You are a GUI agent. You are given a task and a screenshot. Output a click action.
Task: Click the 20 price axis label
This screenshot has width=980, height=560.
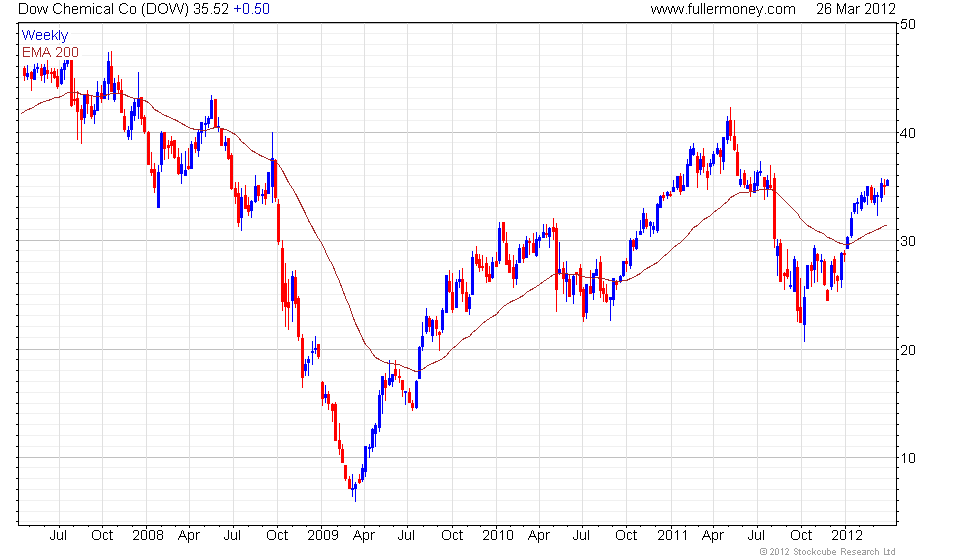click(x=908, y=350)
